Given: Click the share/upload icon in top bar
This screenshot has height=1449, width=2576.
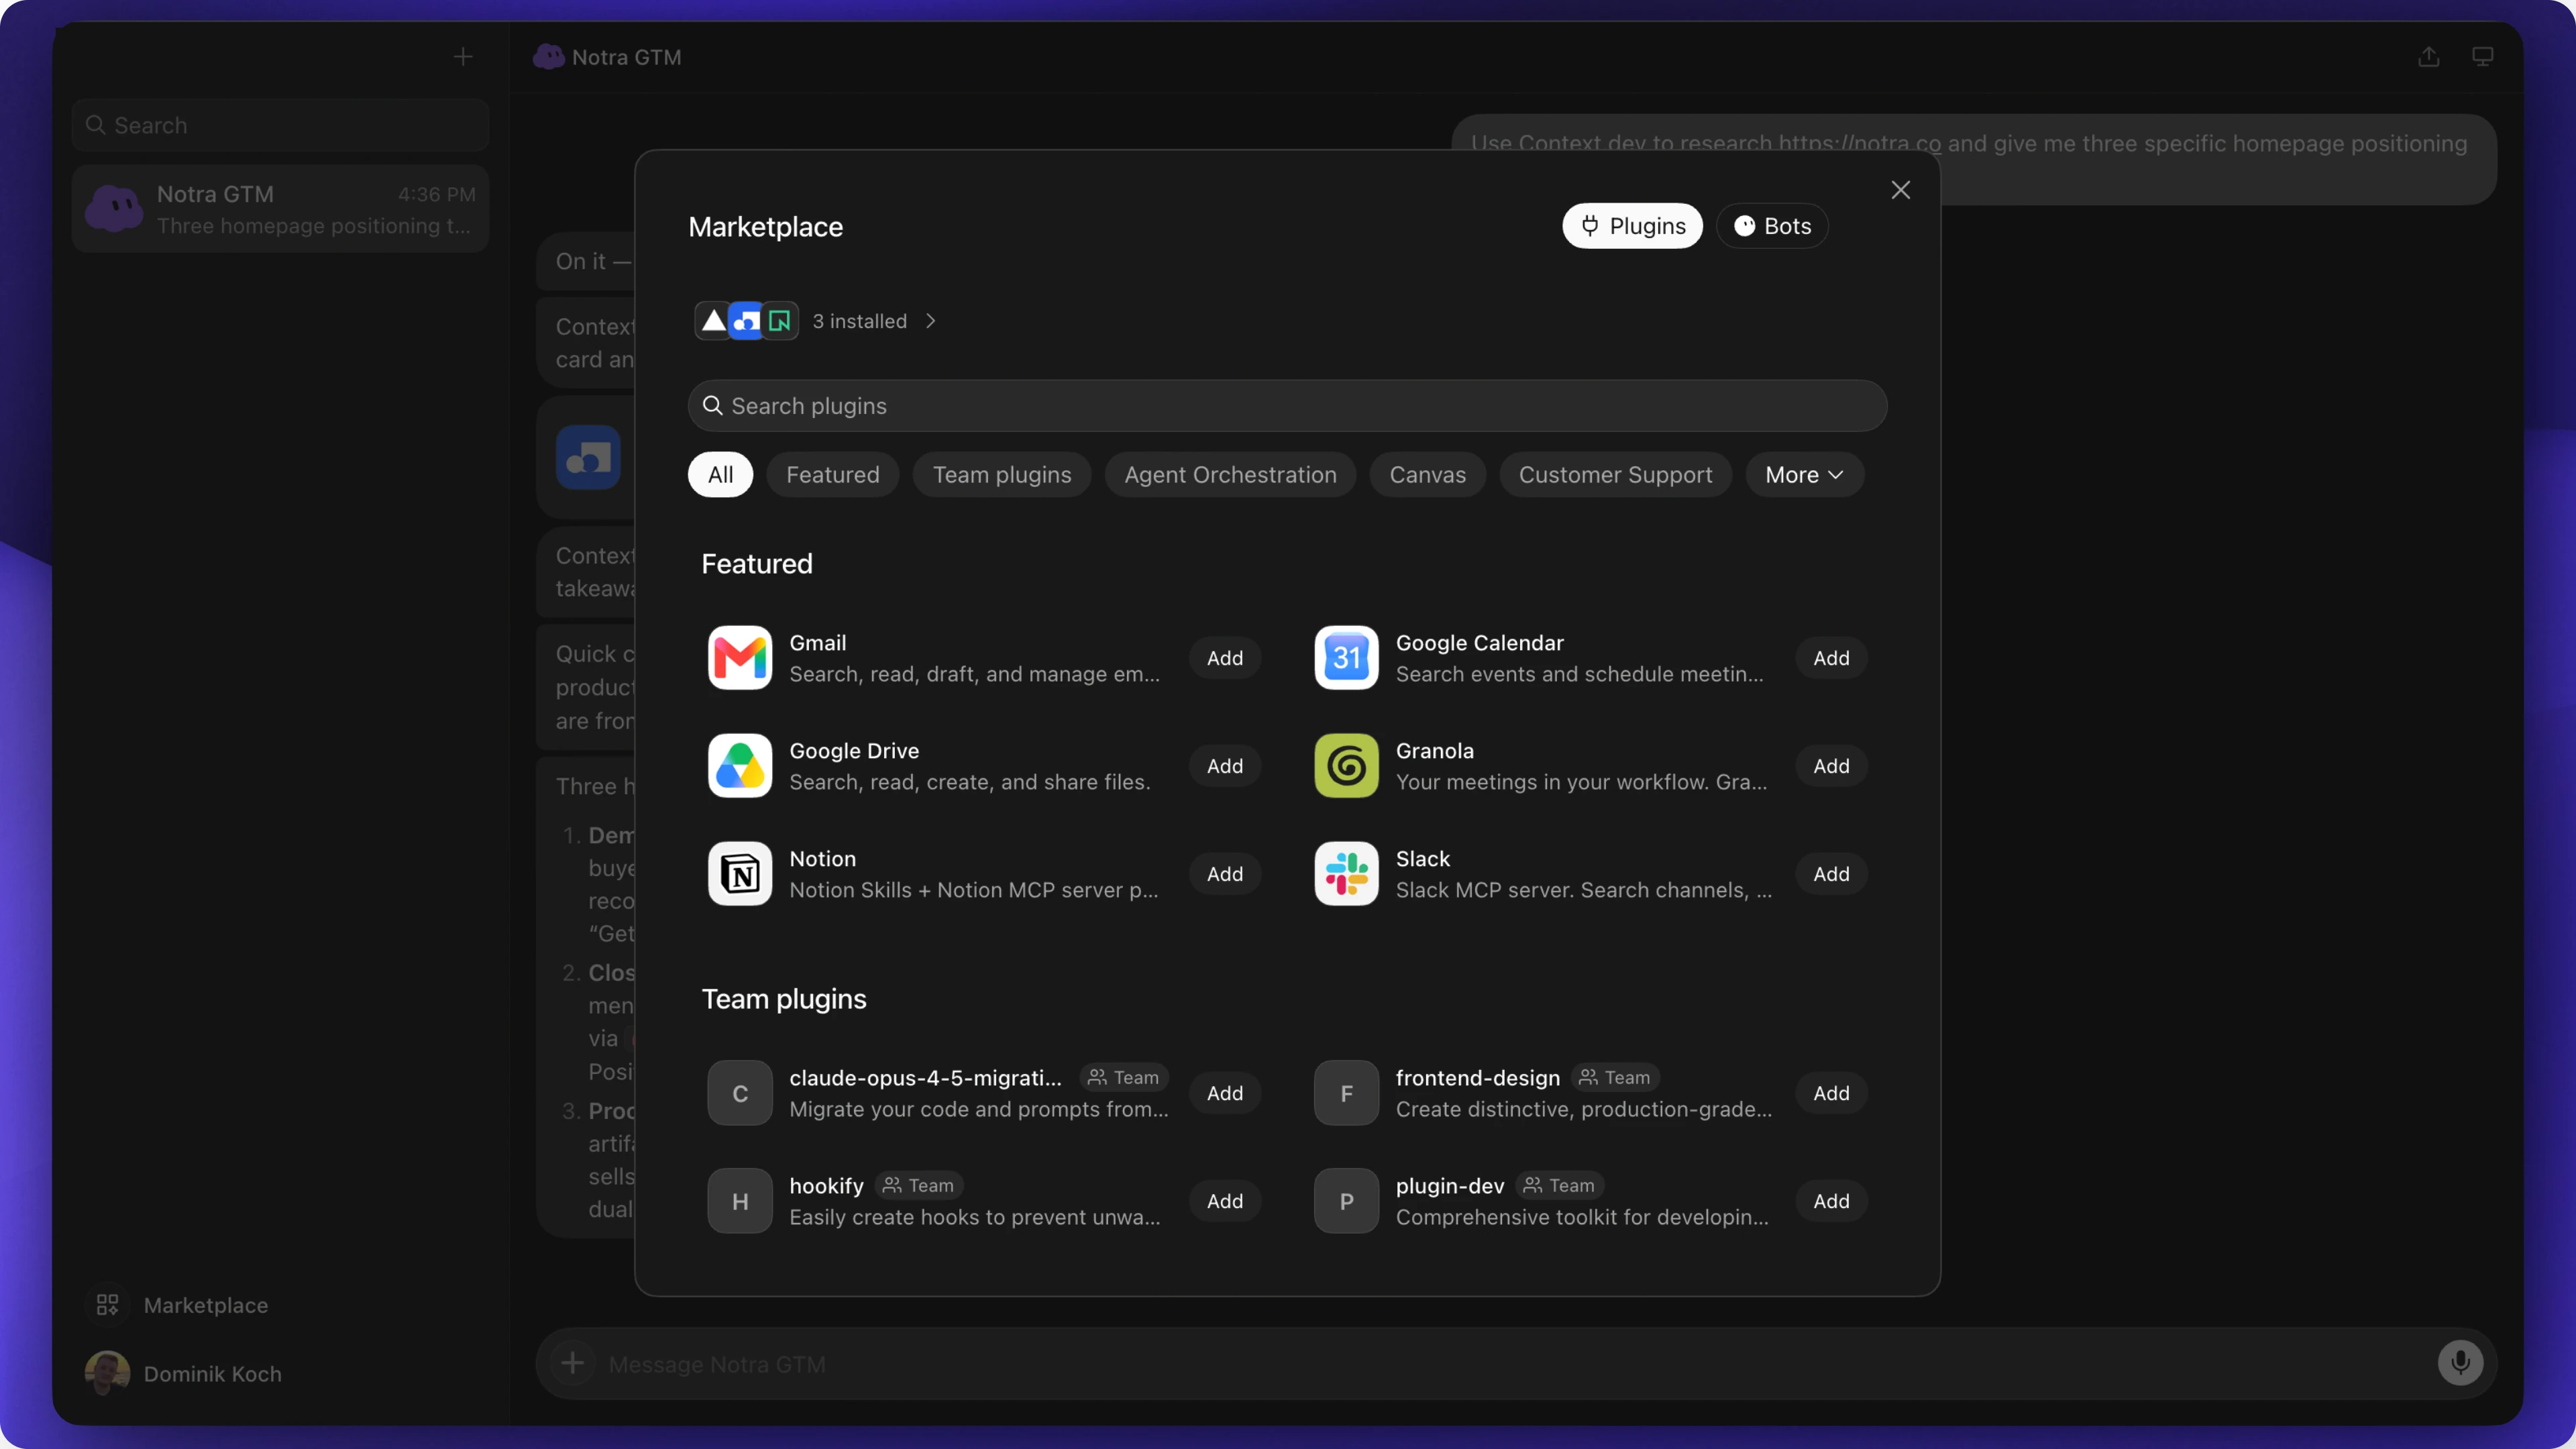Looking at the screenshot, I should 2429,57.
